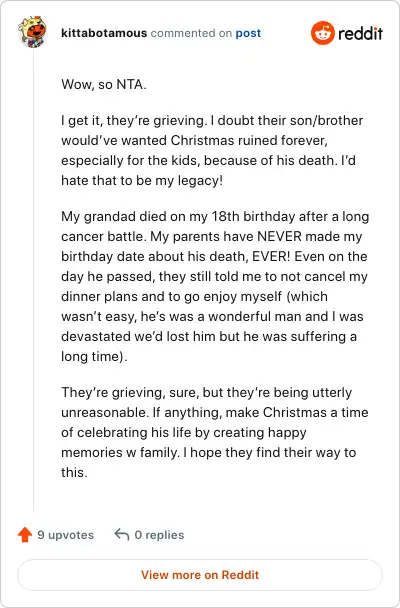Follow the blue 'post' link
The width and height of the screenshot is (400, 608).
point(248,33)
